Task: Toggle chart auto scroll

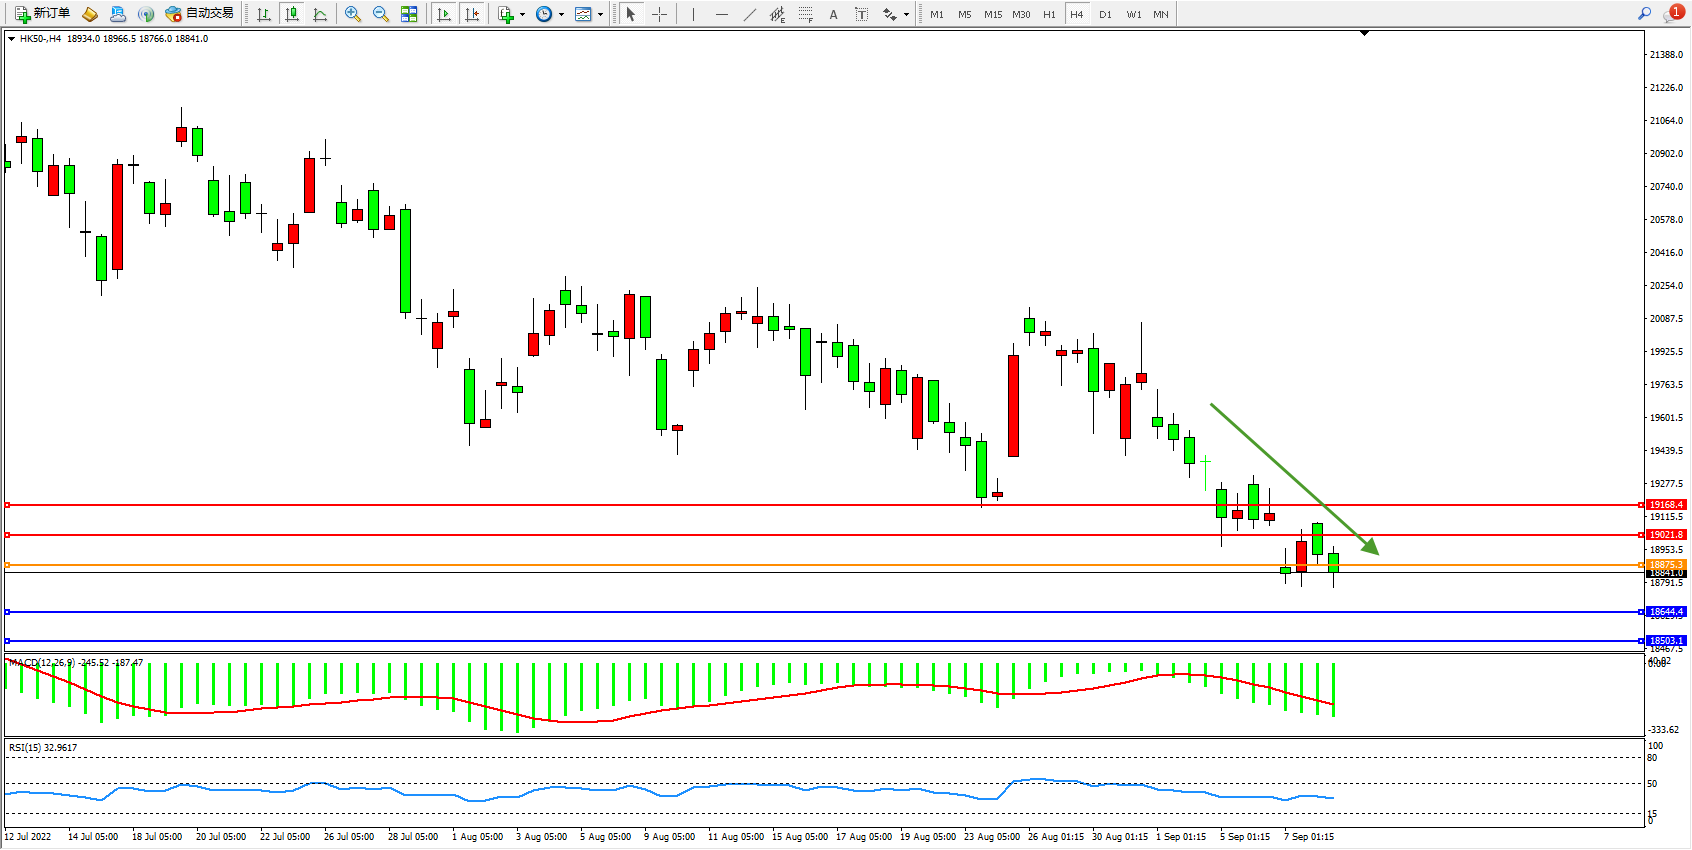Action: [445, 14]
